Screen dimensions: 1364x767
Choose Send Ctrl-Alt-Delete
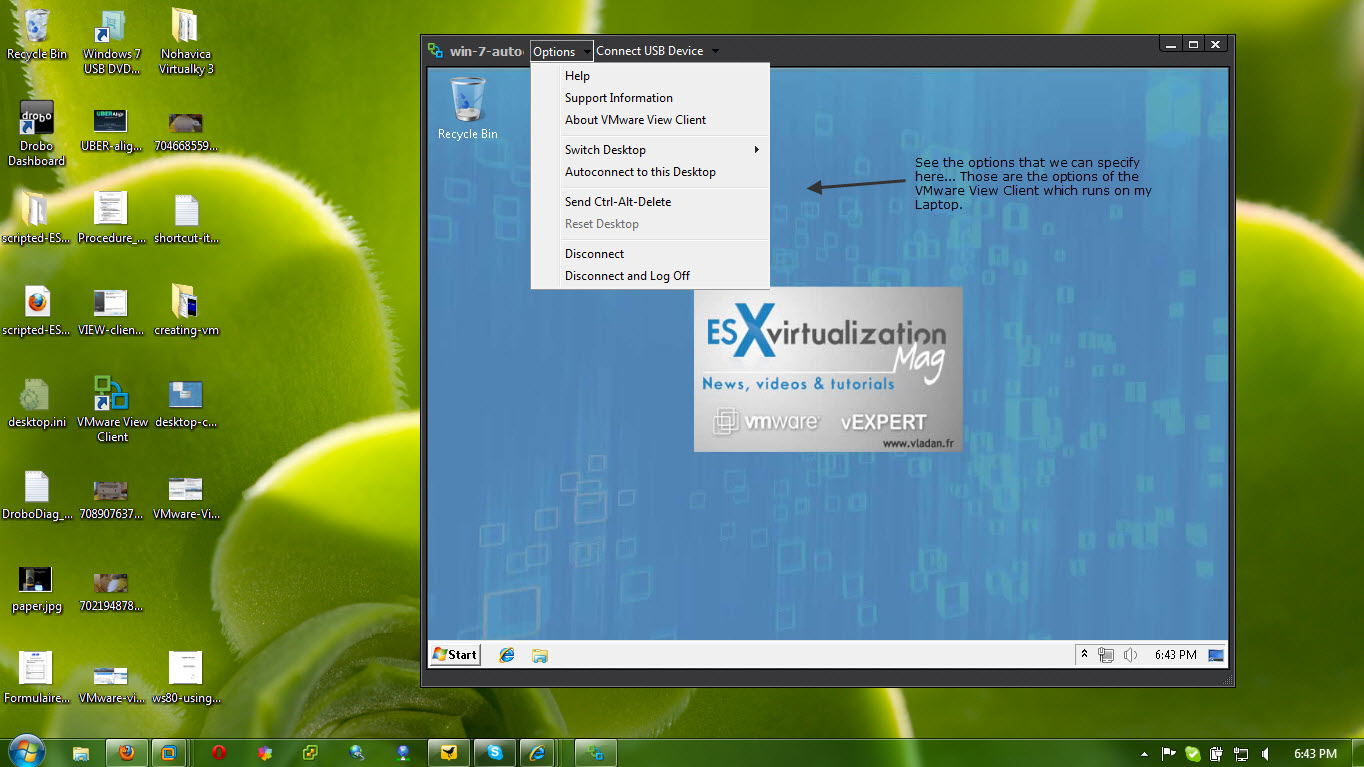[x=650, y=202]
